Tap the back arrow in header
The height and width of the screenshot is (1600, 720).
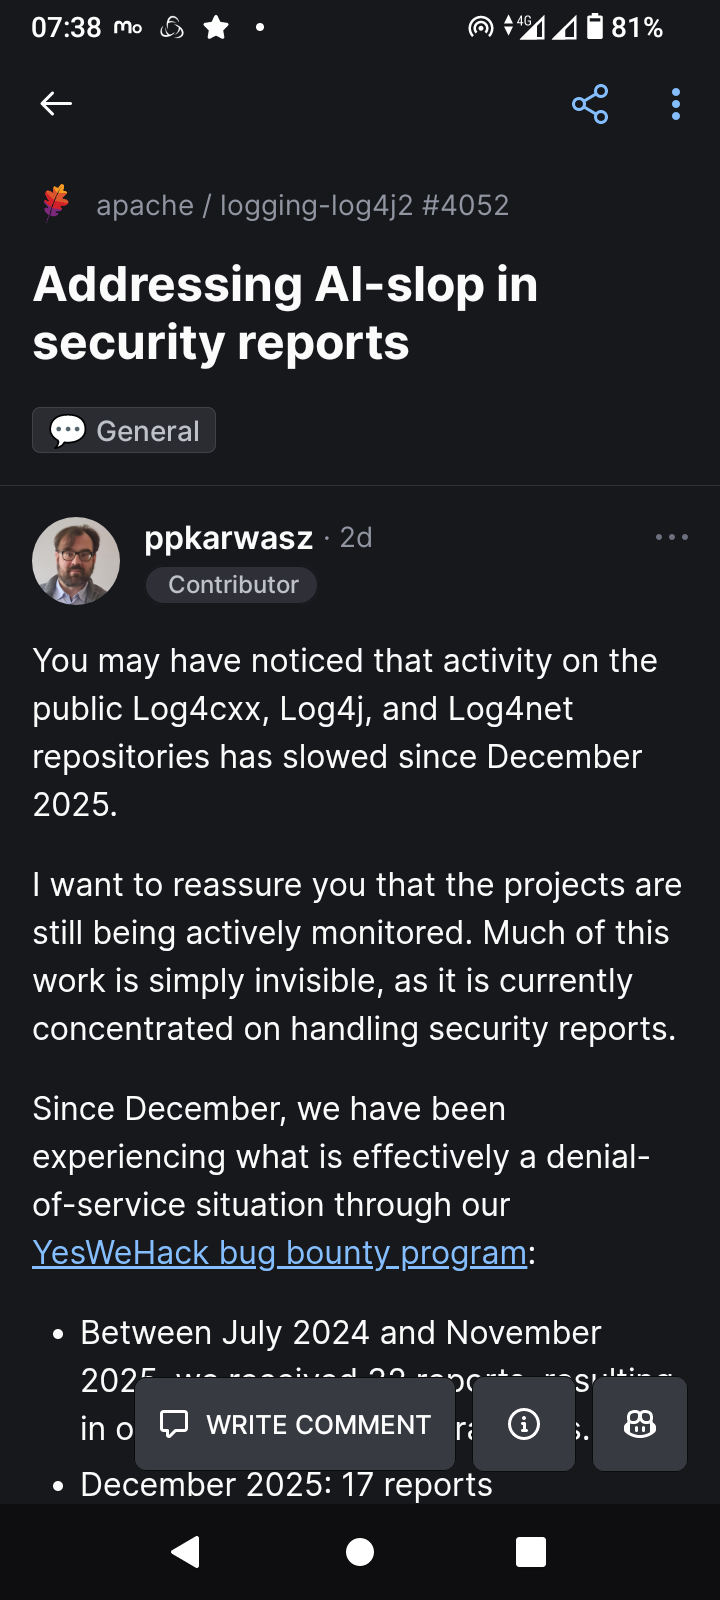56,103
